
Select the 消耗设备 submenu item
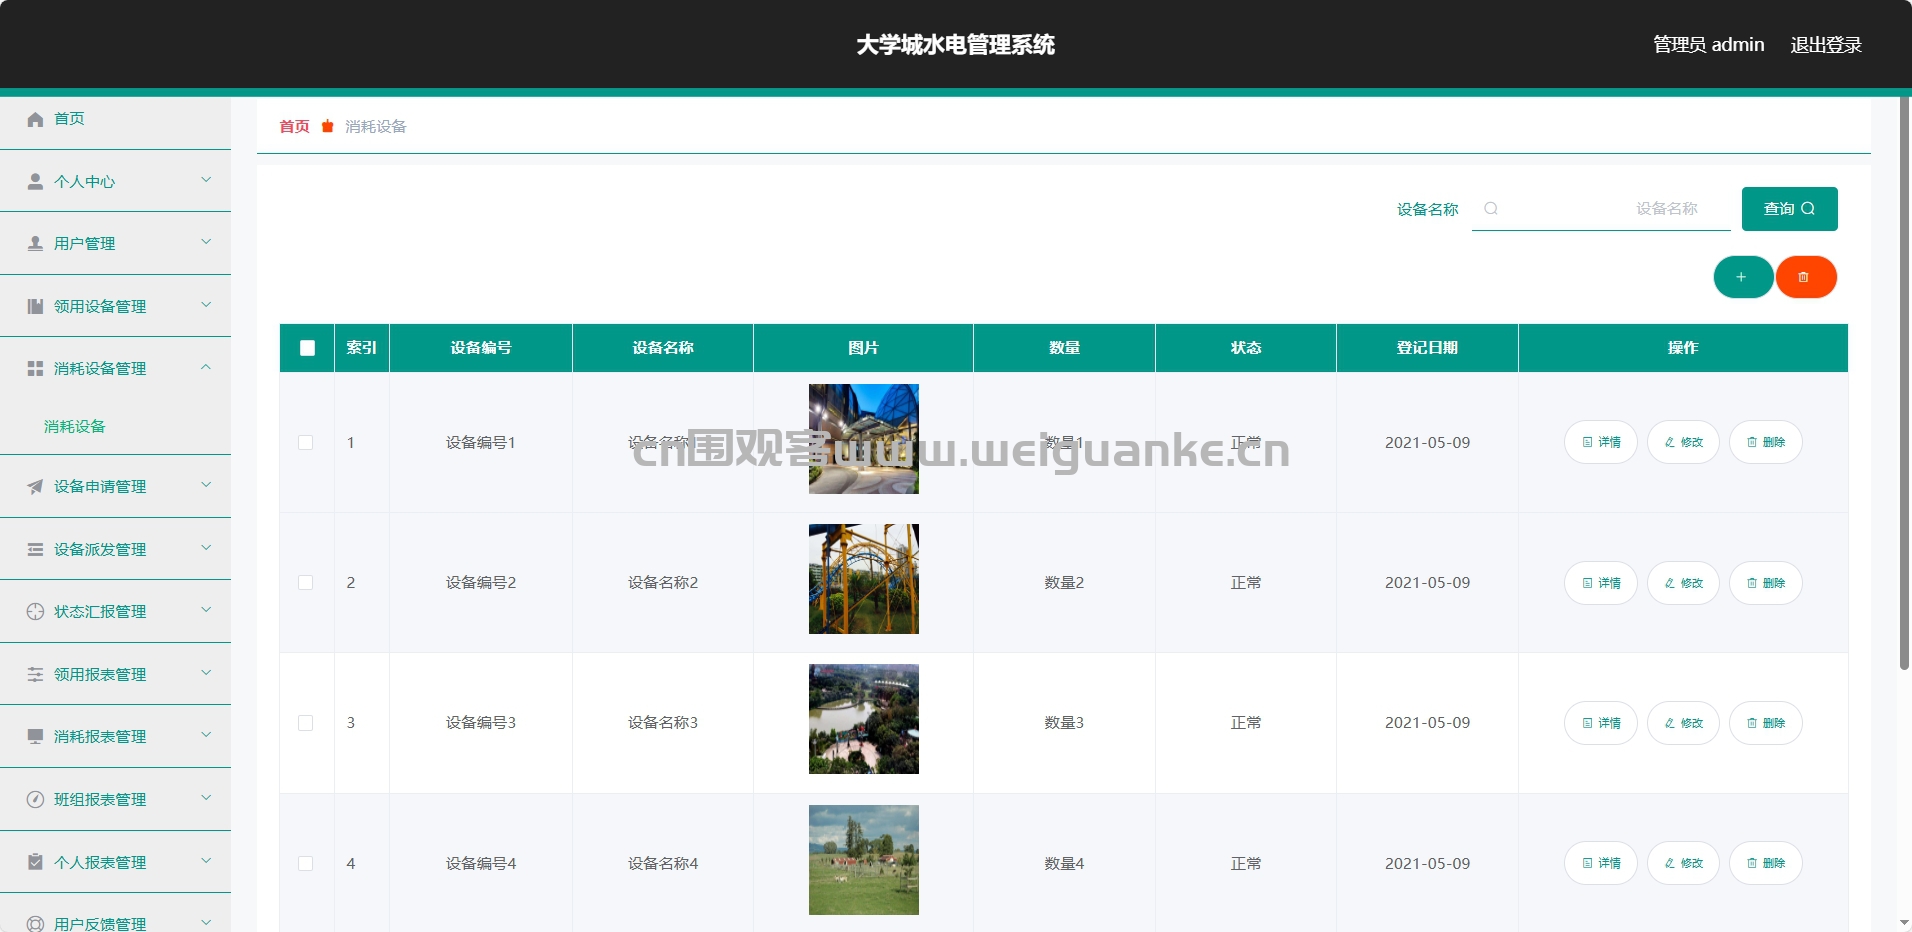tap(75, 426)
